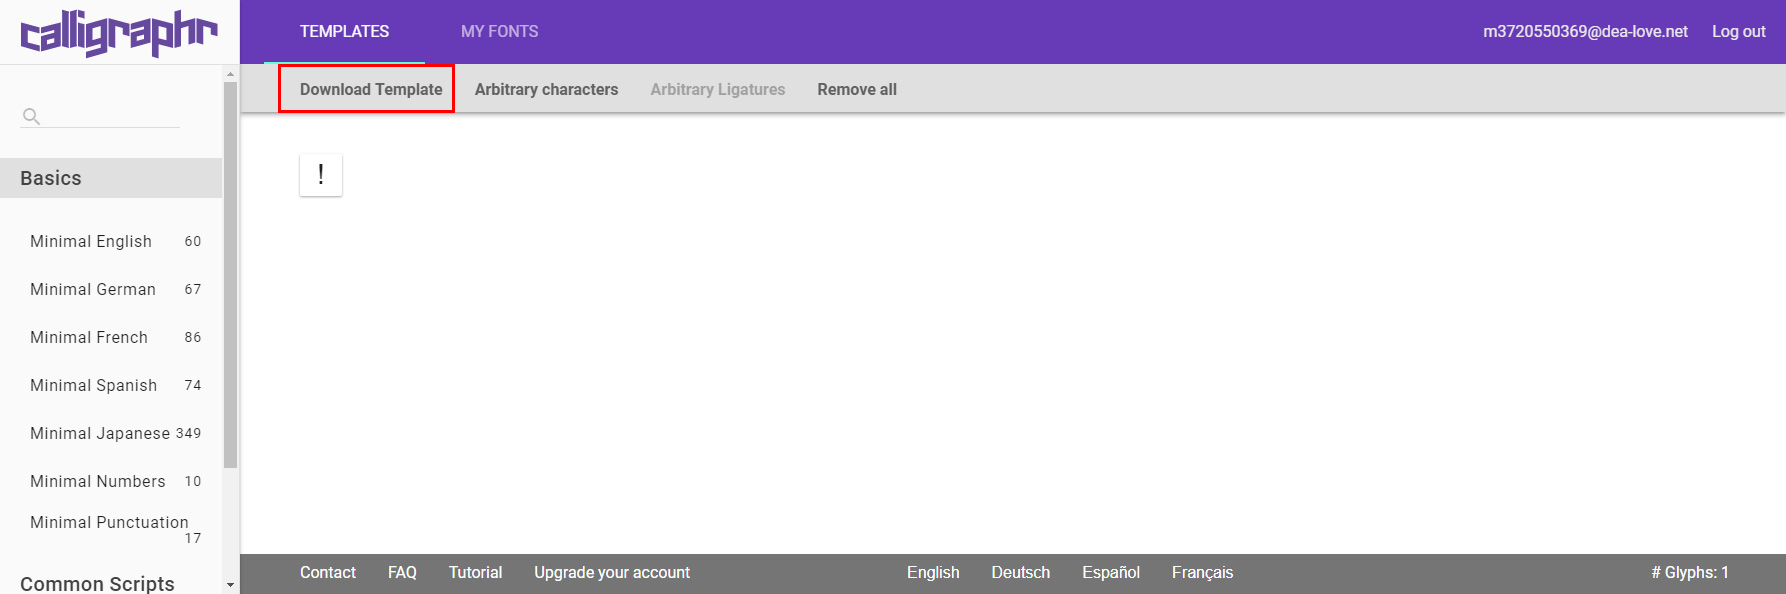Click Upgrade your account link

tap(611, 572)
